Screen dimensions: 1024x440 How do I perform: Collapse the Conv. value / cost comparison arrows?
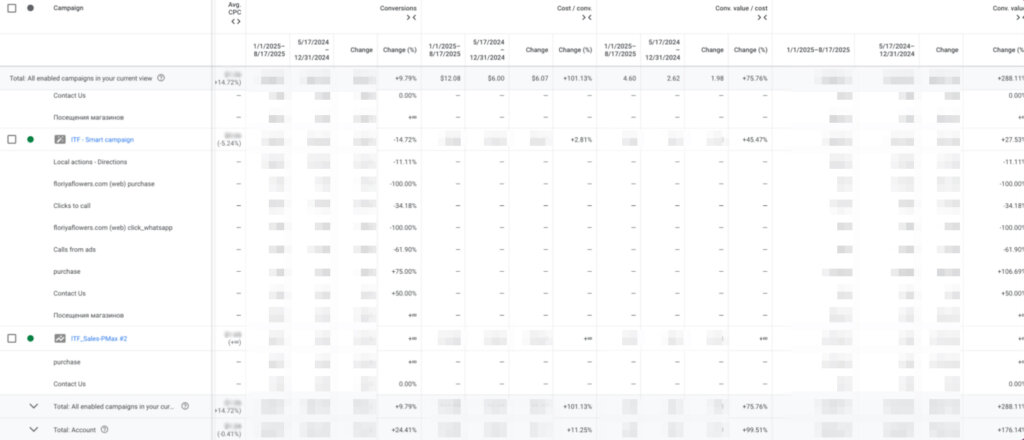[761, 18]
